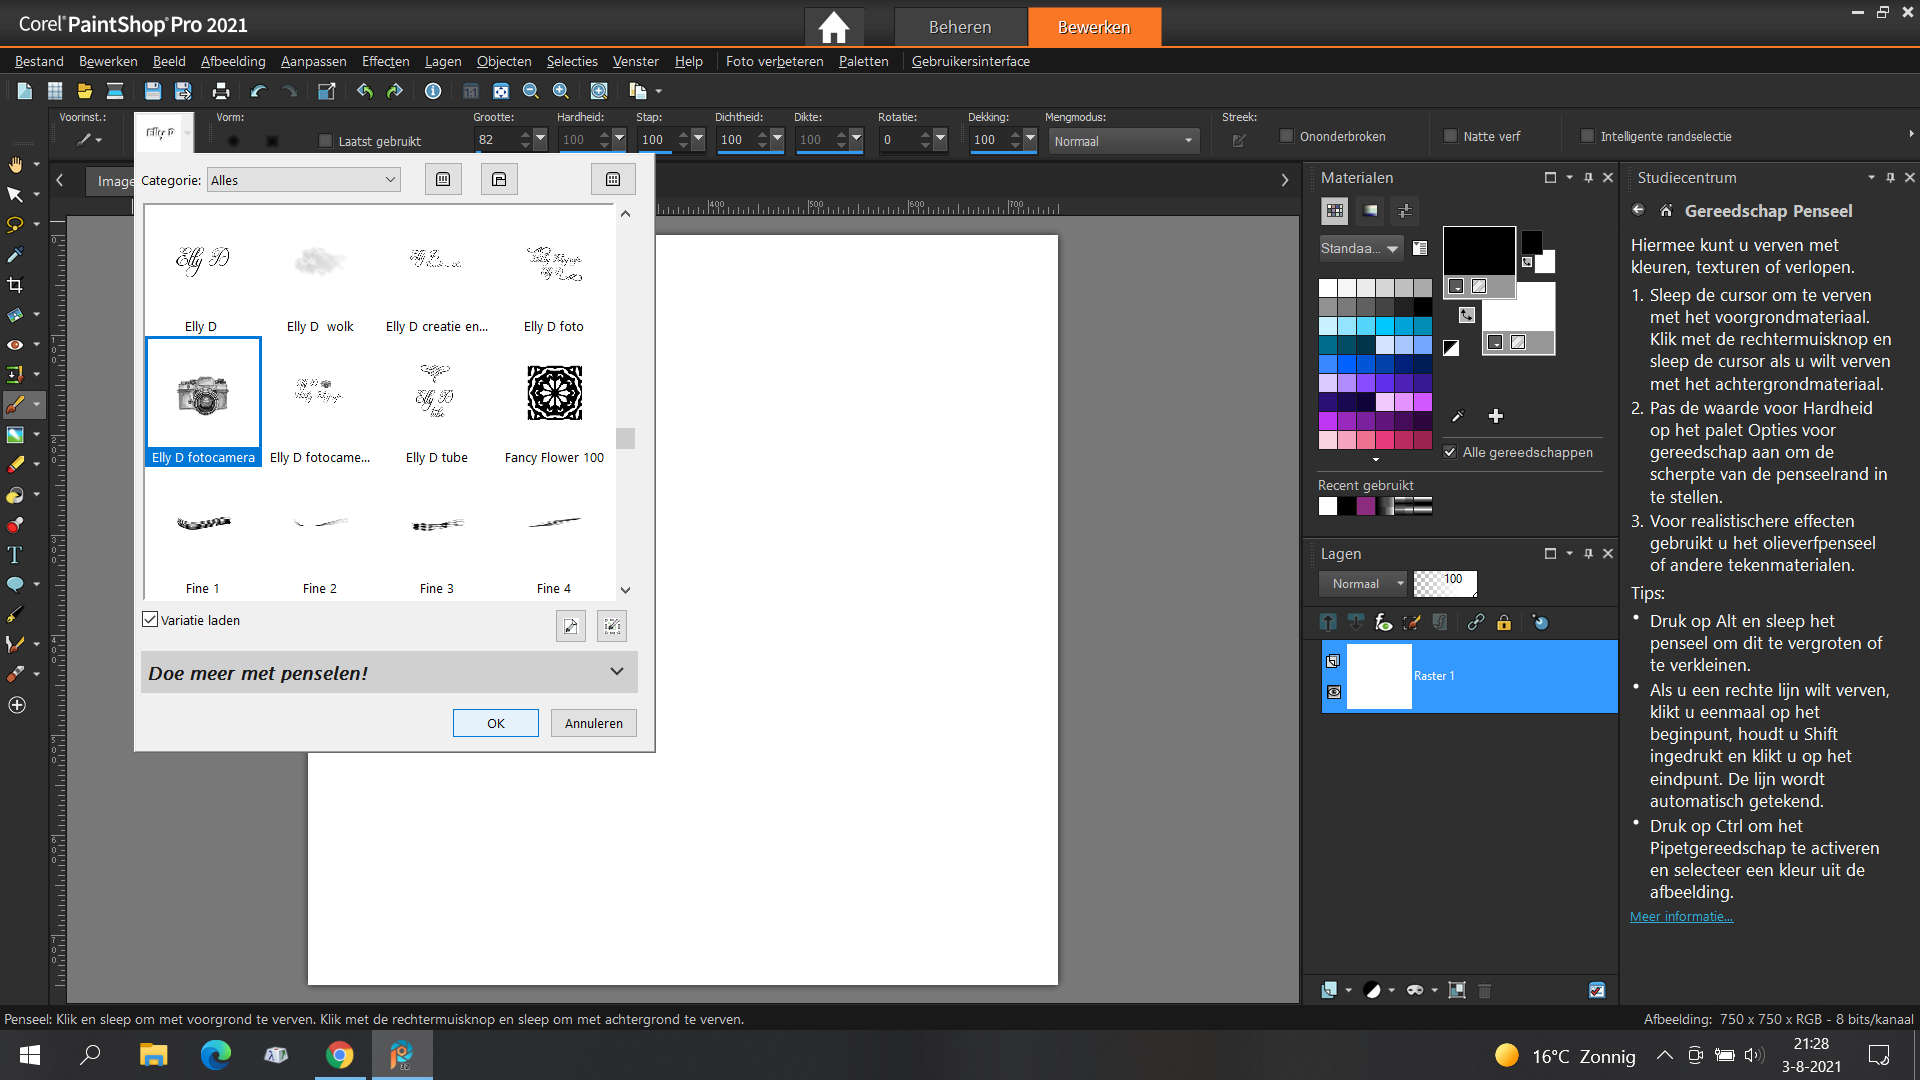Click the Zoom out magnifier icon
Image resolution: width=1920 pixels, height=1080 pixels.
pos(531,91)
